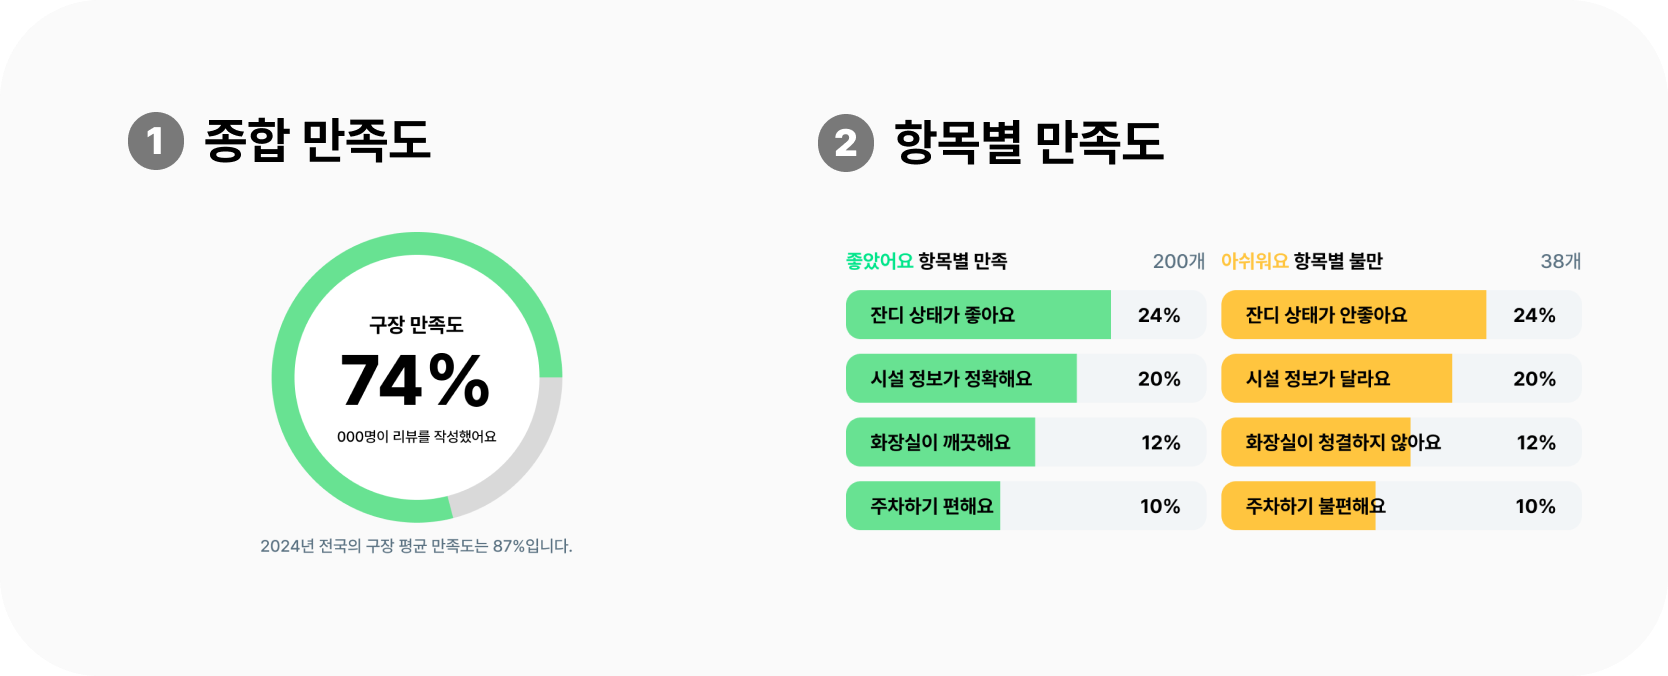Viewport: 1668px width, 676px height.
Task: Select the 화장실이 깨끗해요 bar
Action: (1026, 442)
